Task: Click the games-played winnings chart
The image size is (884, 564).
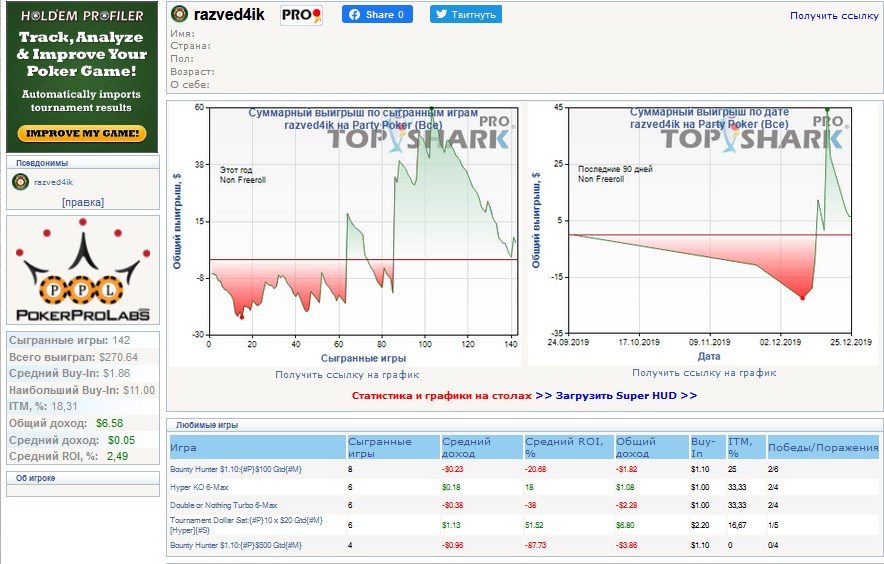Action: [x=344, y=234]
